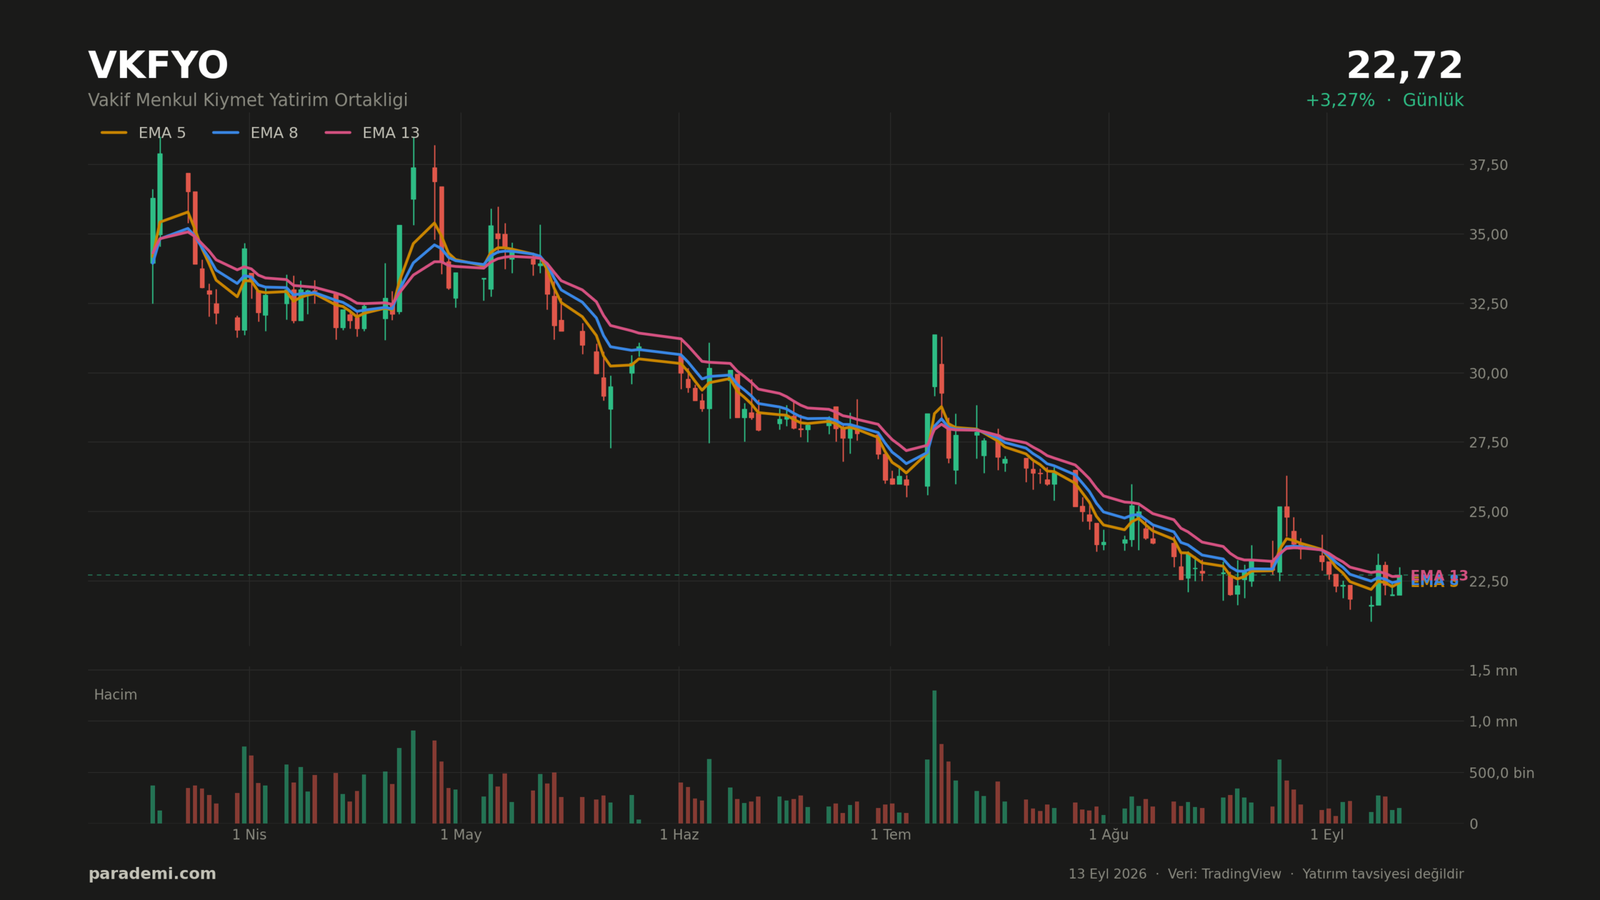Click the 13 Eyl 2026 footer date
This screenshot has height=900, width=1600.
1107,874
